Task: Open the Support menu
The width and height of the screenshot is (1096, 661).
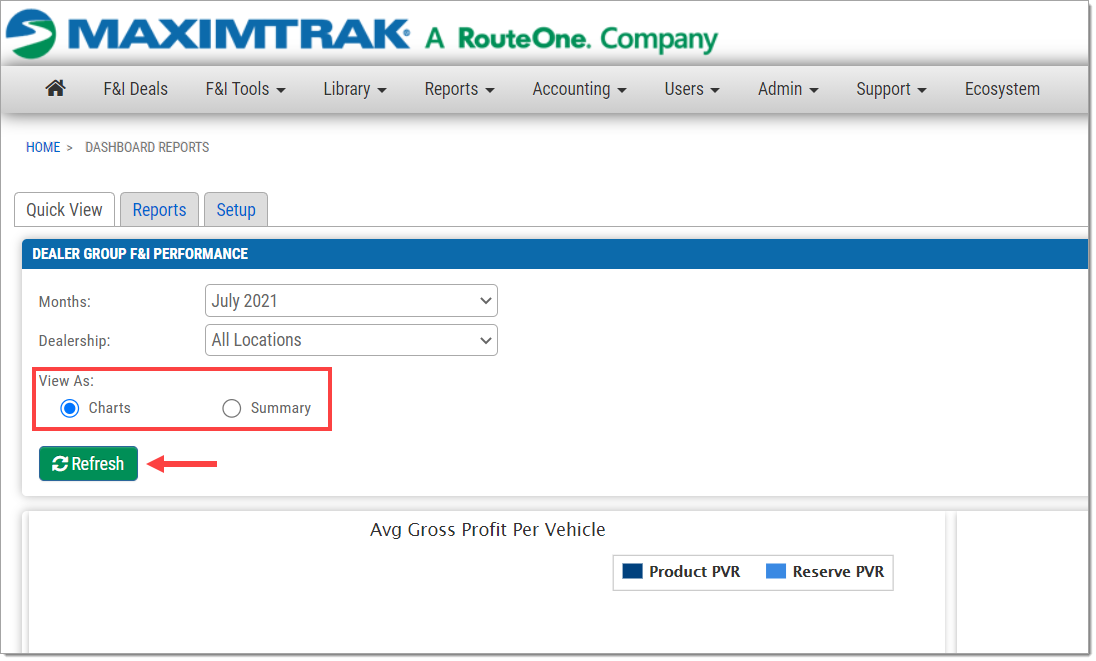Action: tap(891, 89)
